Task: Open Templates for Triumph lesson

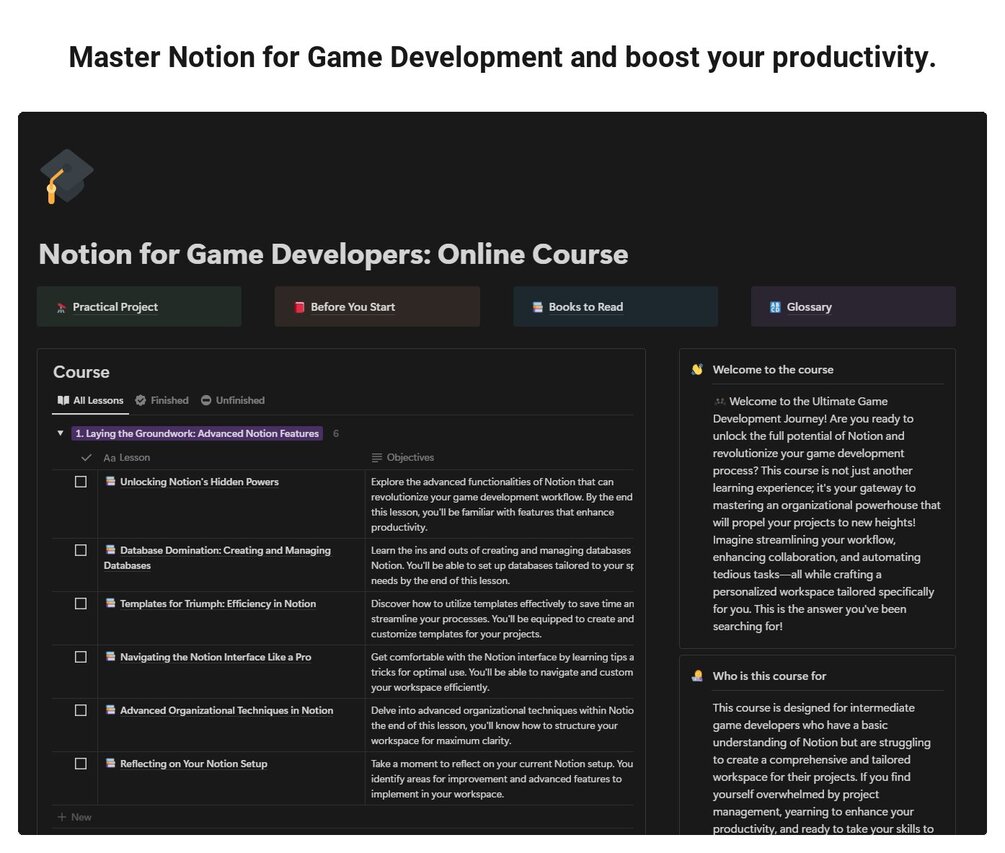Action: [x=218, y=603]
